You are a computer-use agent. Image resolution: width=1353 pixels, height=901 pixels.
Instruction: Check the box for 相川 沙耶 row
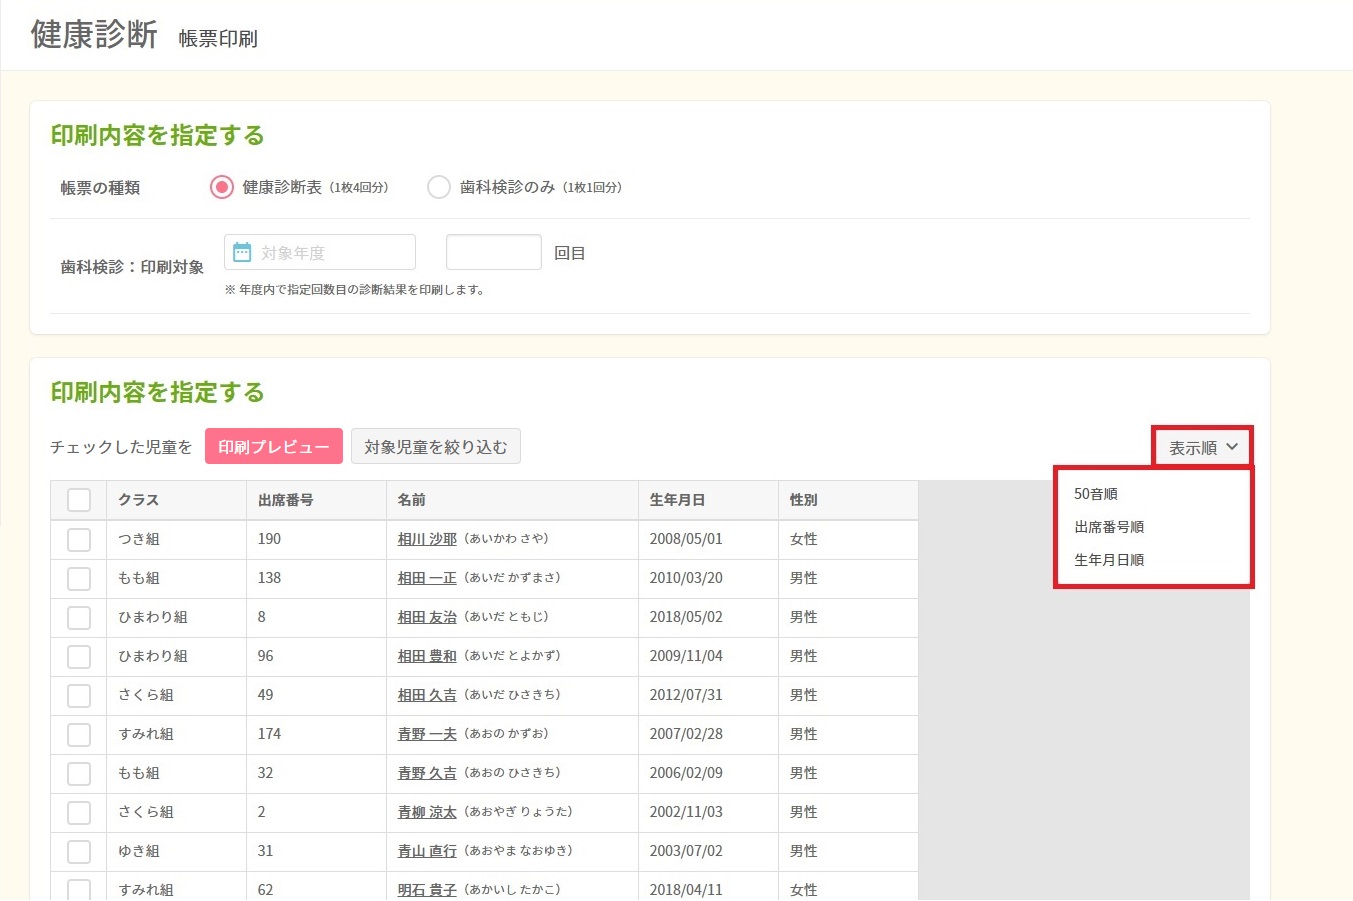(79, 540)
